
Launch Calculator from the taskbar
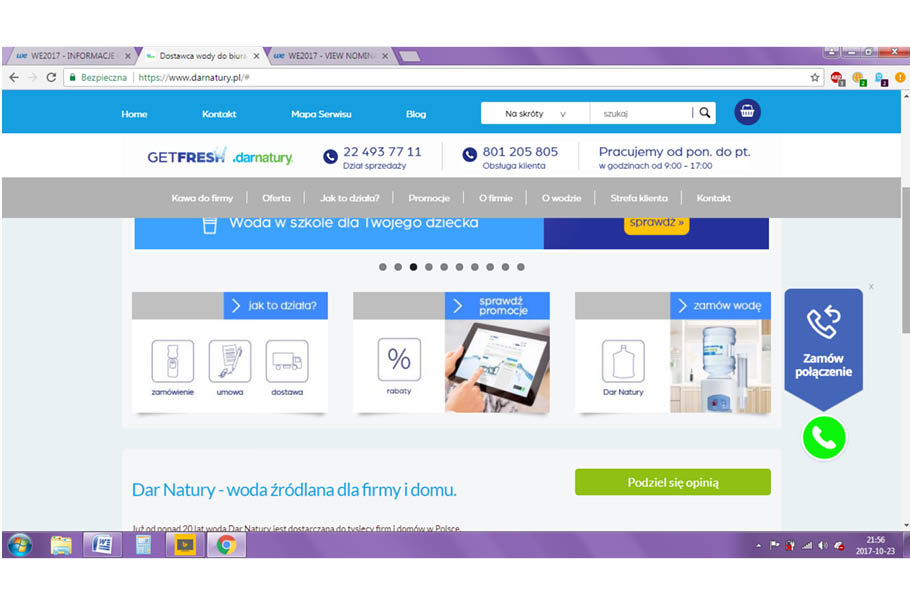(143, 546)
